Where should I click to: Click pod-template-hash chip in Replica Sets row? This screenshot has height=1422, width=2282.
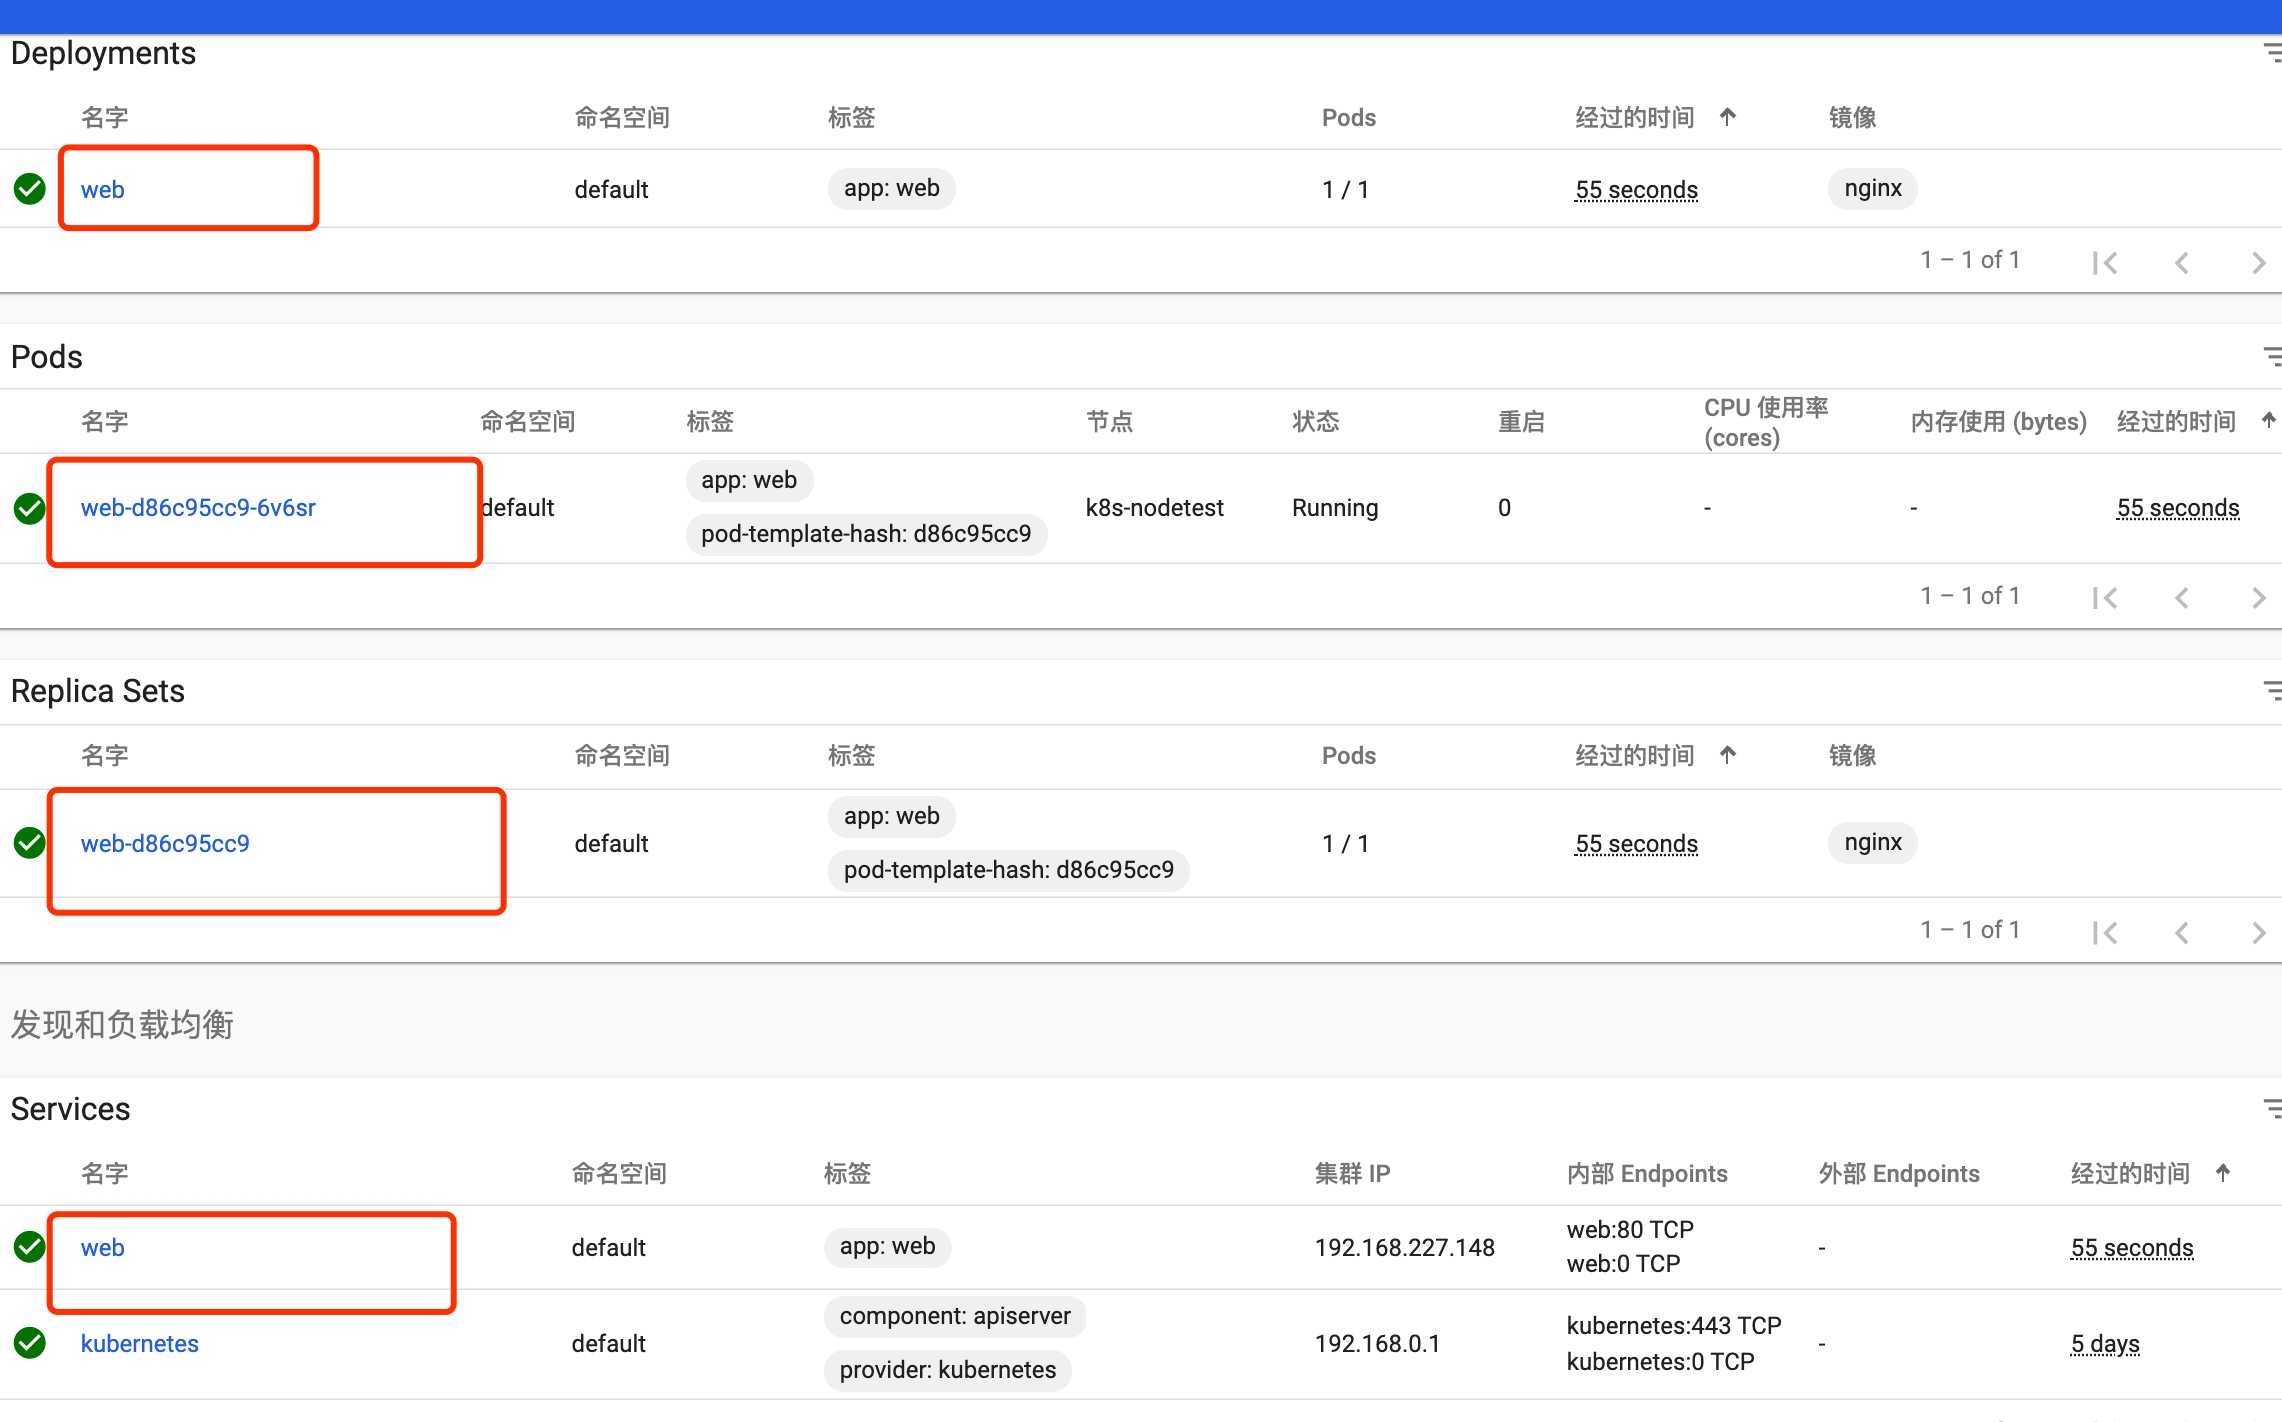click(x=1008, y=870)
